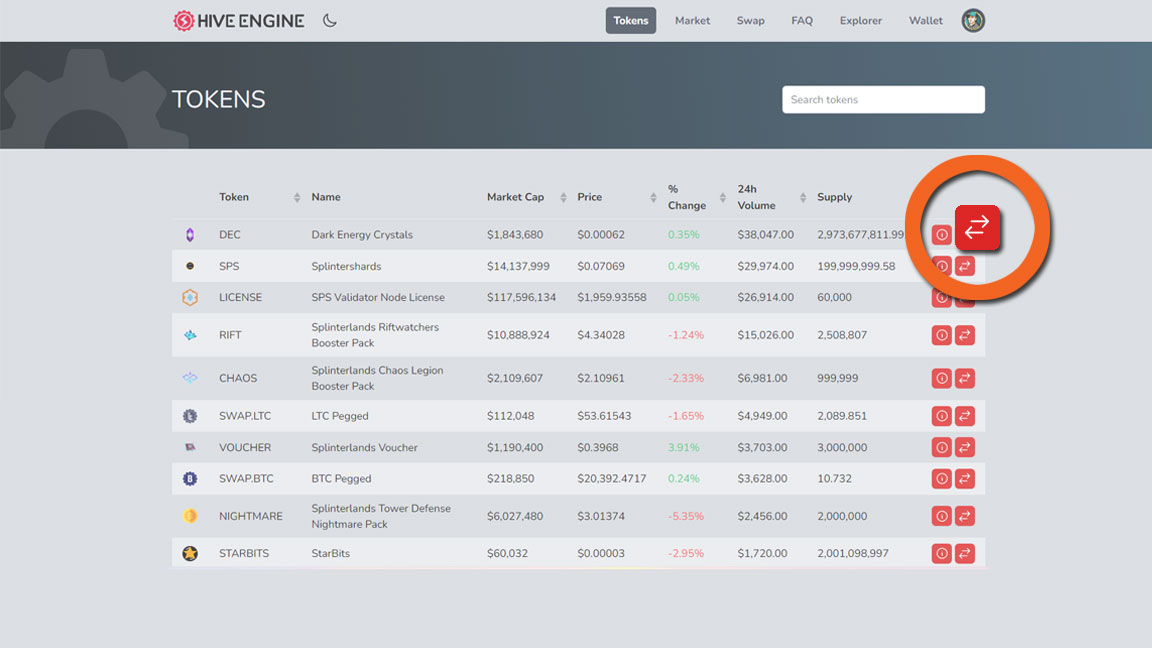
Task: Click the LICENSE token hexagon icon
Action: tap(190, 297)
